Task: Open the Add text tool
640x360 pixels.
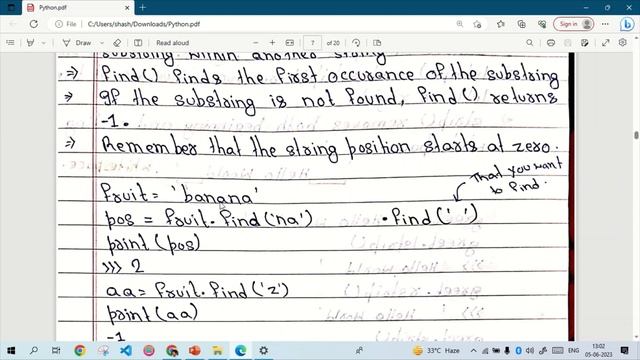Action: [x=138, y=42]
